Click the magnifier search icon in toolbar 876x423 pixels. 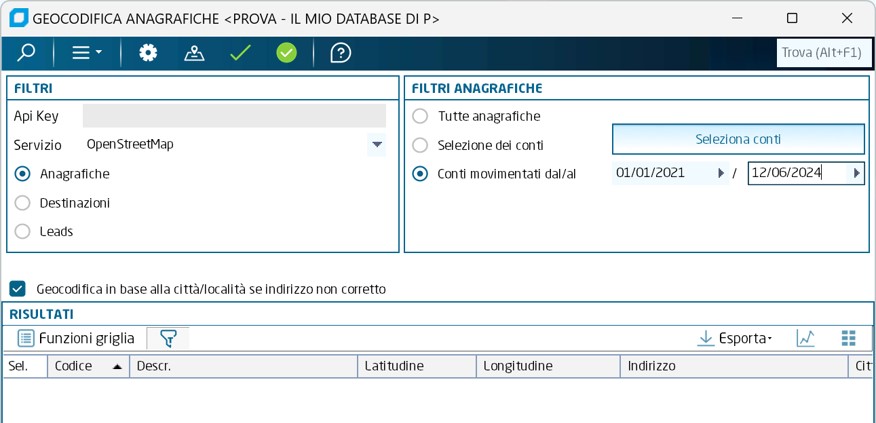tap(26, 53)
